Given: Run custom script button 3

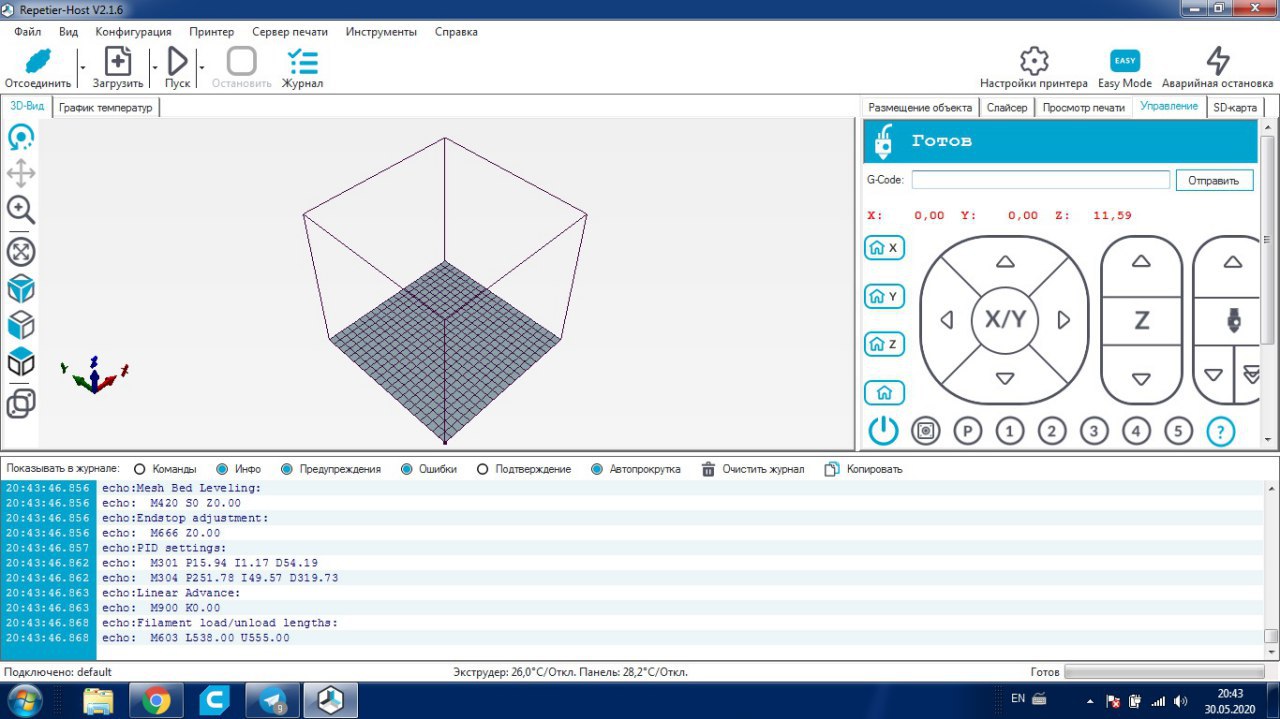Looking at the screenshot, I should tap(1094, 432).
